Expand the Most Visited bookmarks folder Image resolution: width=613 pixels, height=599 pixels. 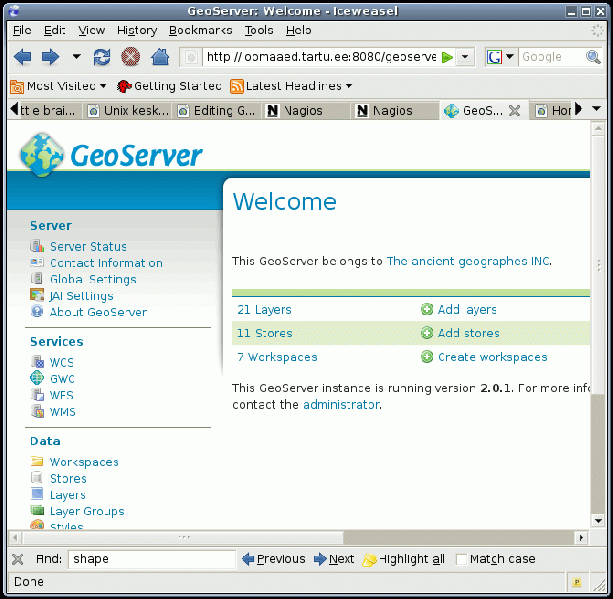coord(58,86)
